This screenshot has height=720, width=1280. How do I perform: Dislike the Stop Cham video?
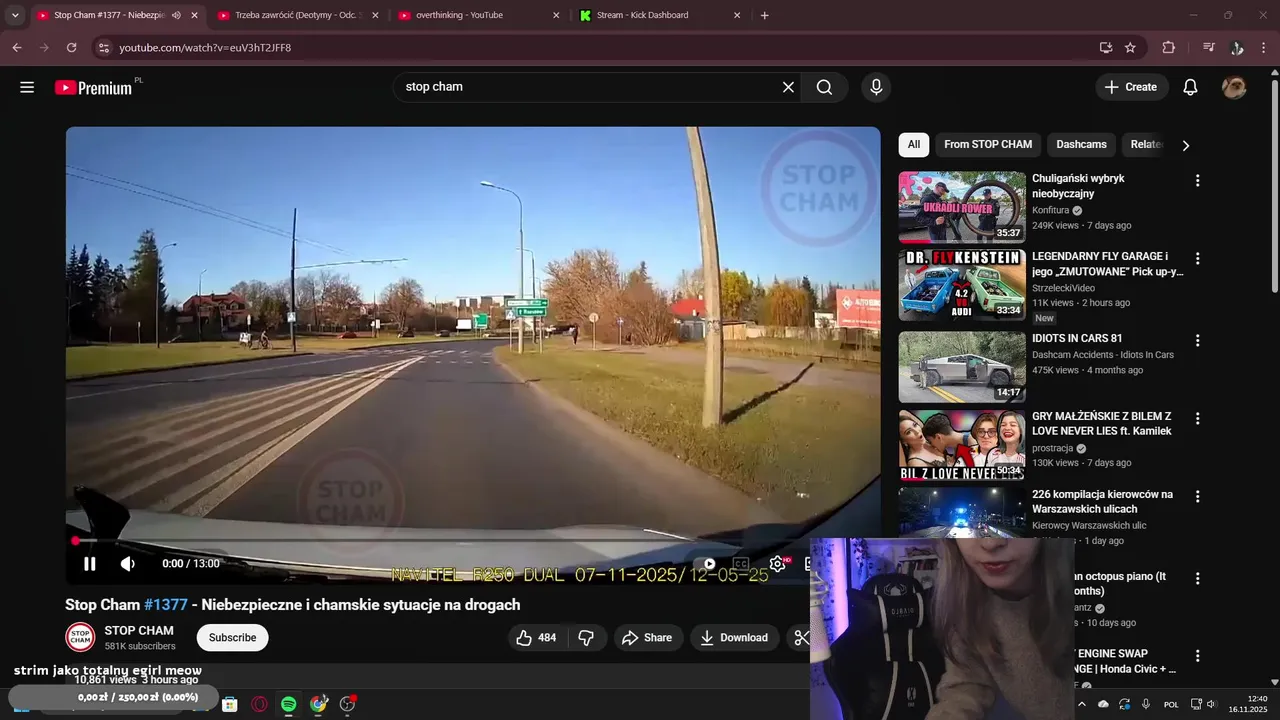tap(587, 638)
